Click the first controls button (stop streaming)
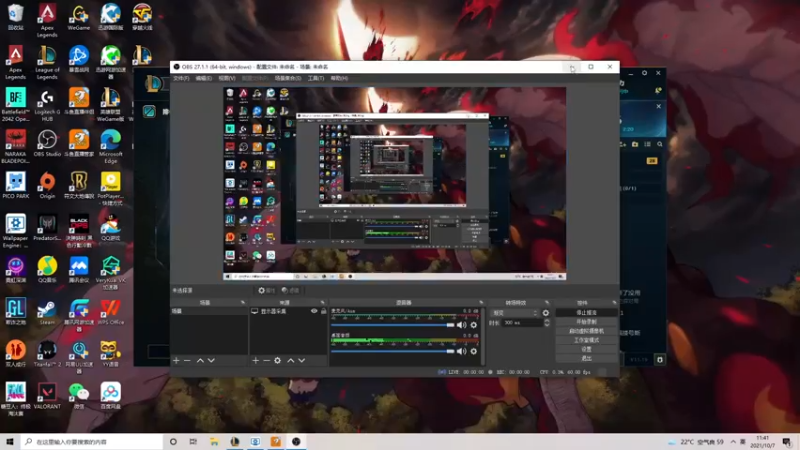The height and width of the screenshot is (450, 800). (586, 312)
